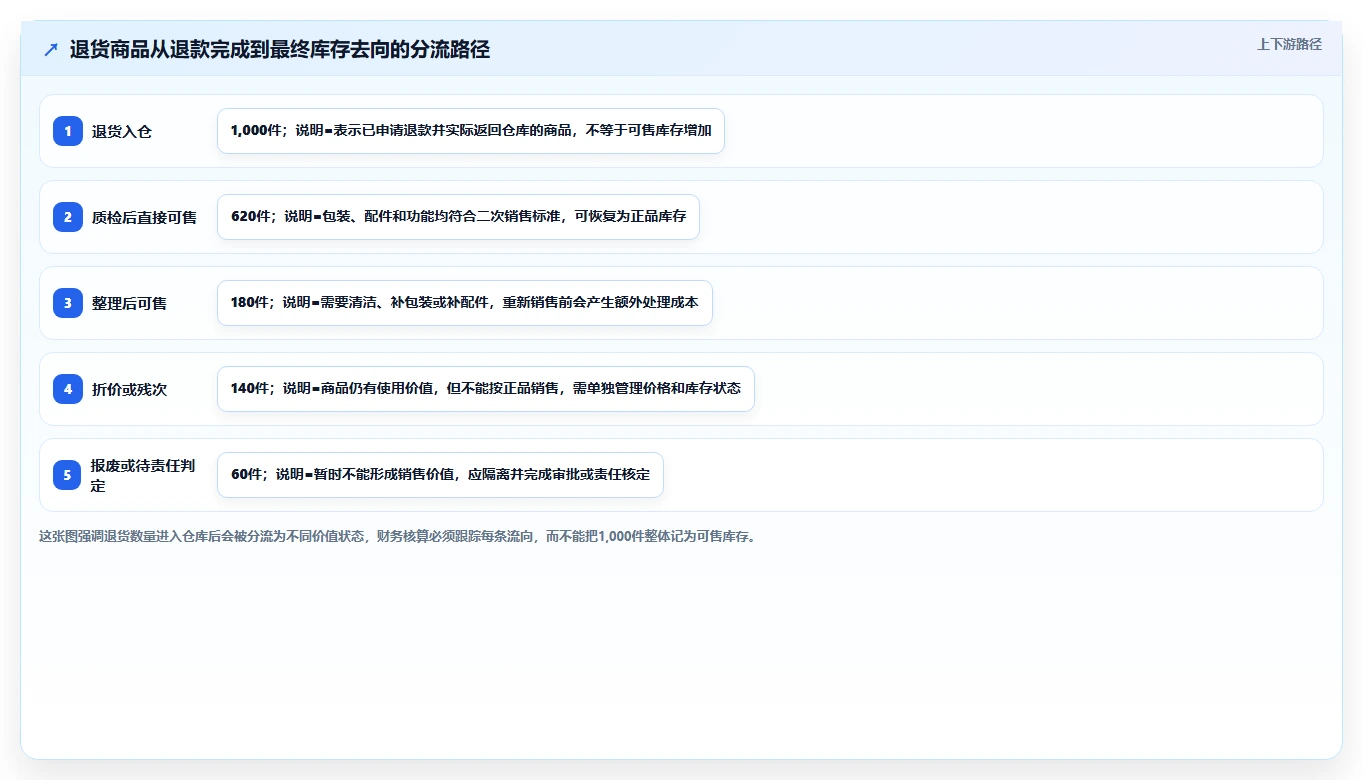Select step number 2 badge for 质检后直接可售
1363x780 pixels.
tap(68, 217)
